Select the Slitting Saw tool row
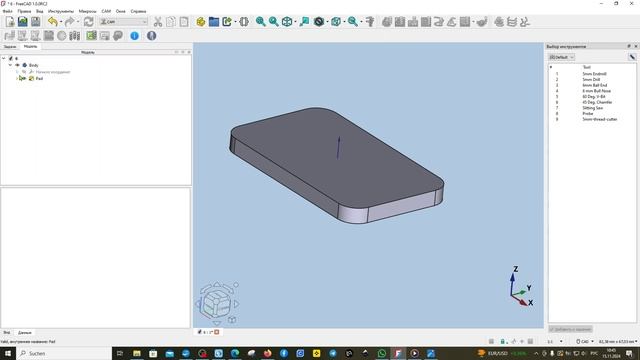Screen dimensions: 640x360 pyautogui.click(x=592, y=108)
